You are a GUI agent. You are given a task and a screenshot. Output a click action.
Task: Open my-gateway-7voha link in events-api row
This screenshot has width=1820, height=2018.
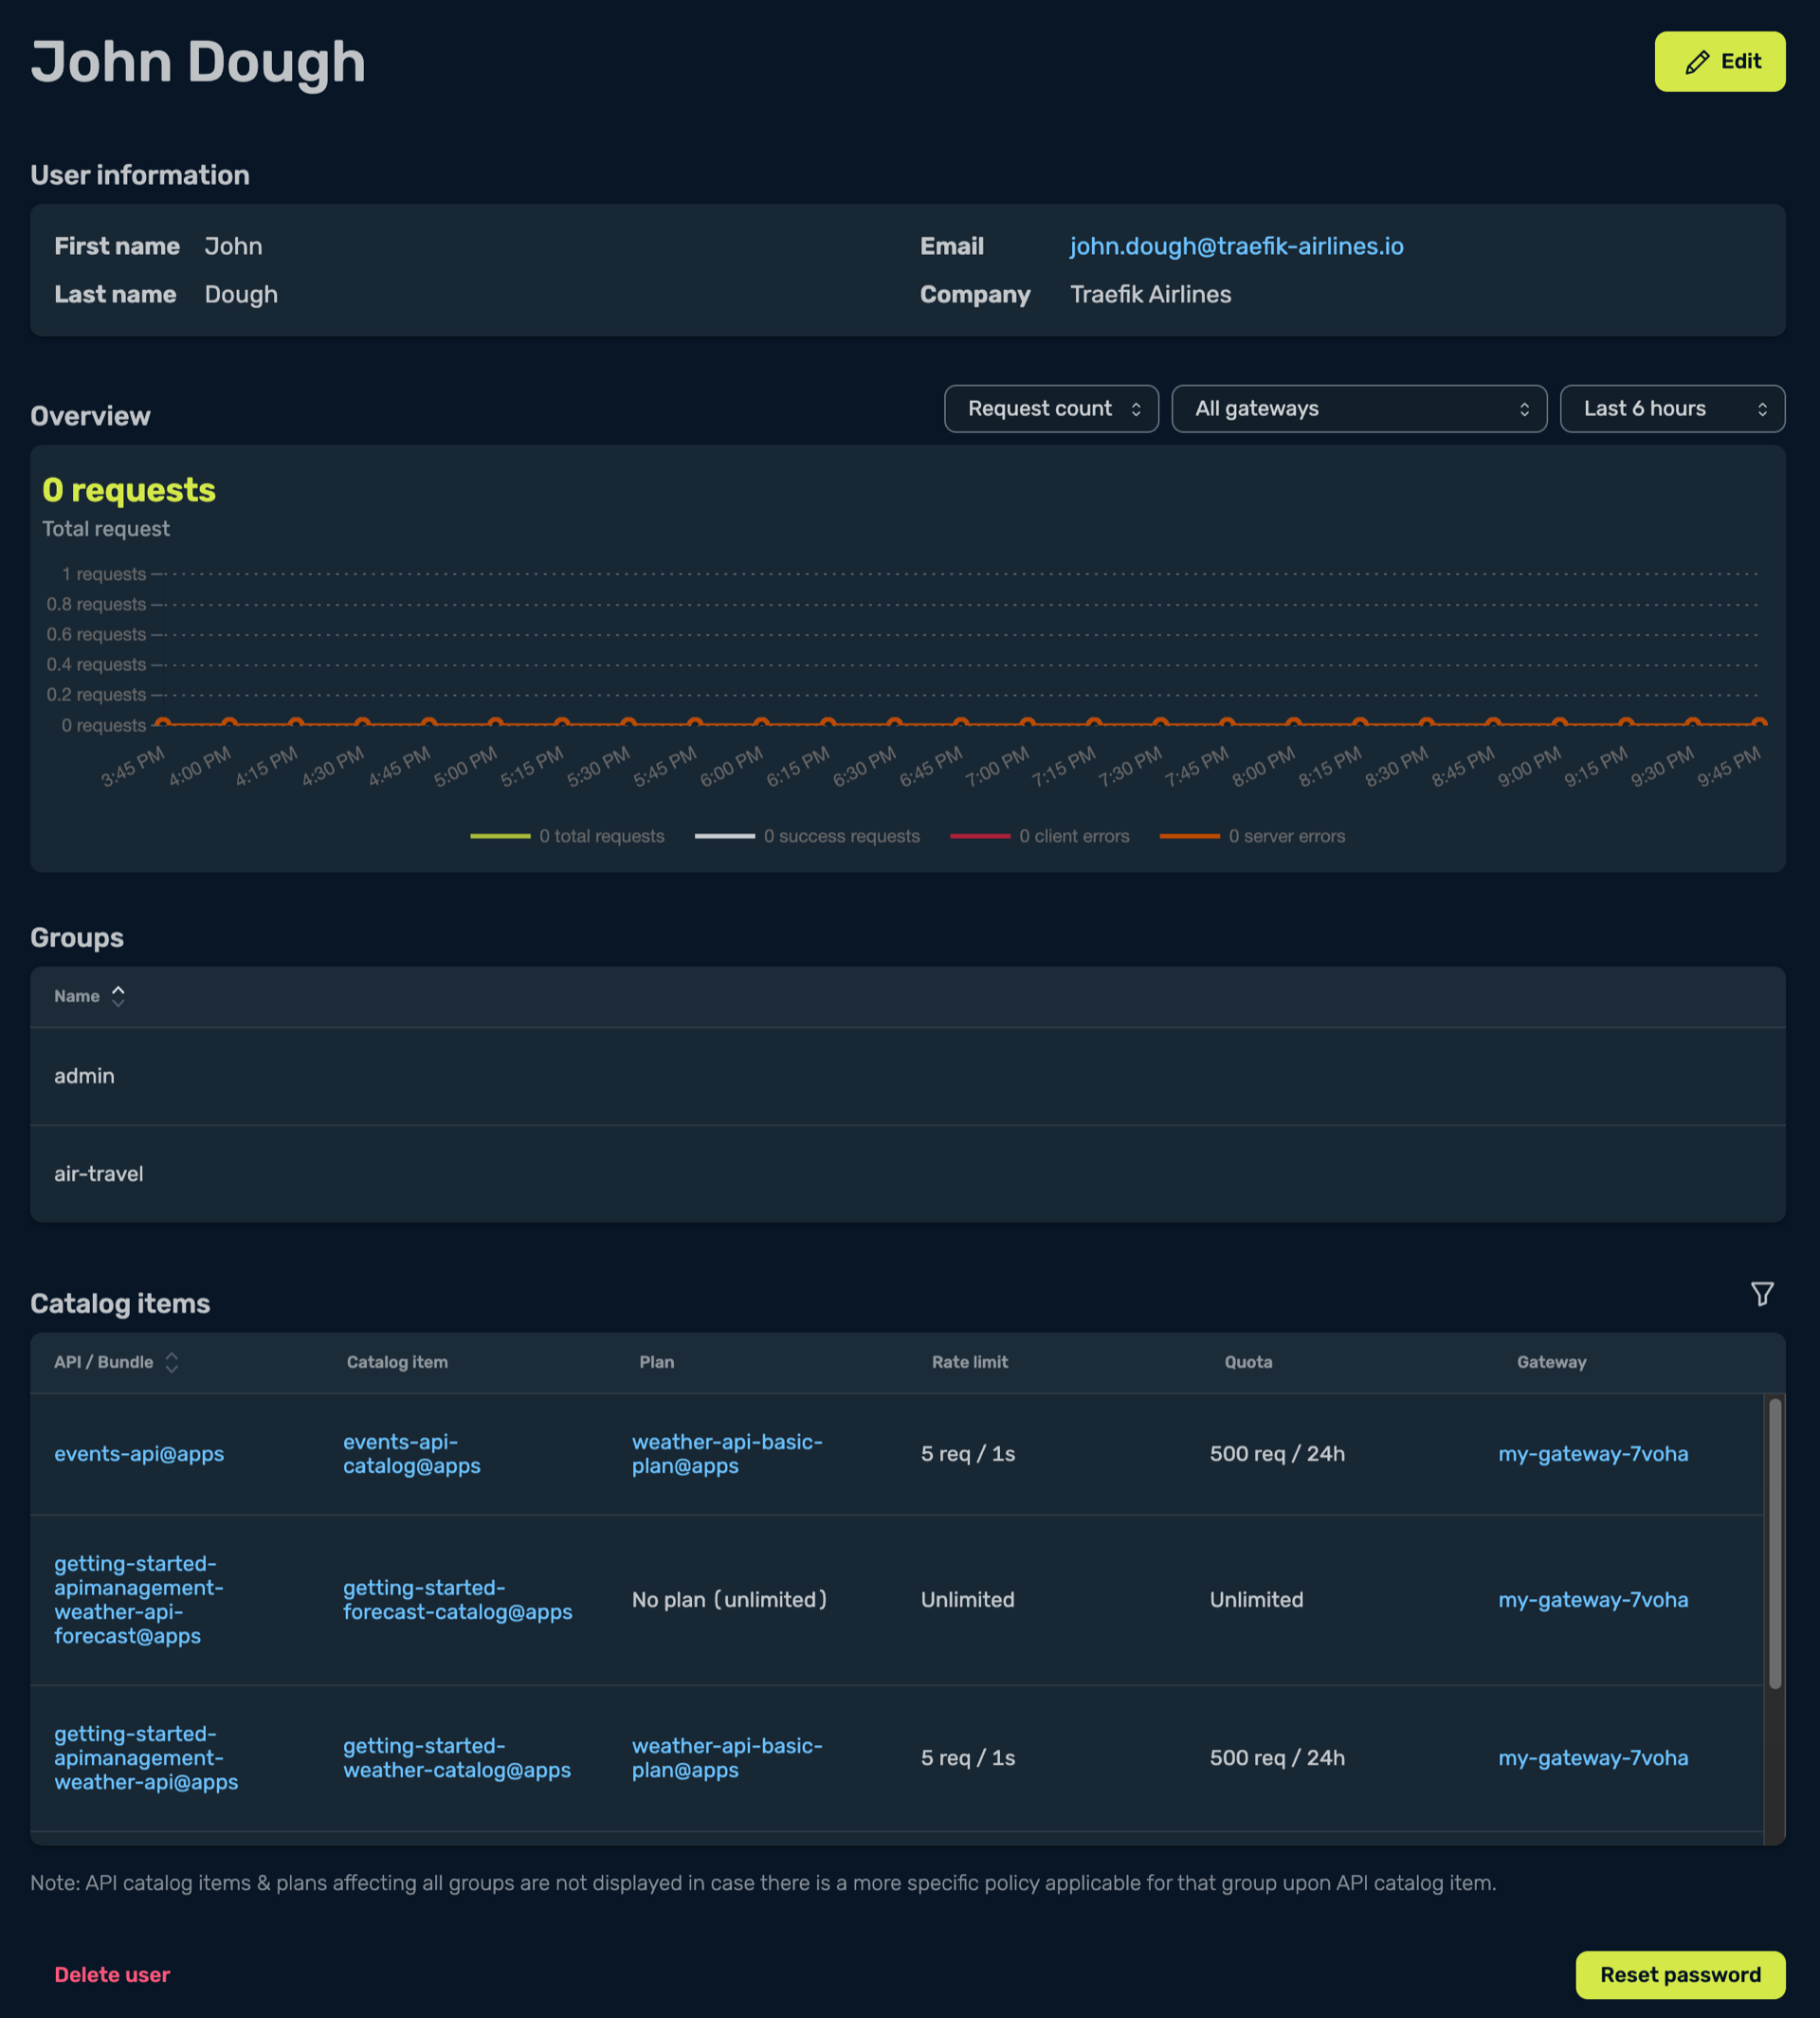(x=1593, y=1454)
